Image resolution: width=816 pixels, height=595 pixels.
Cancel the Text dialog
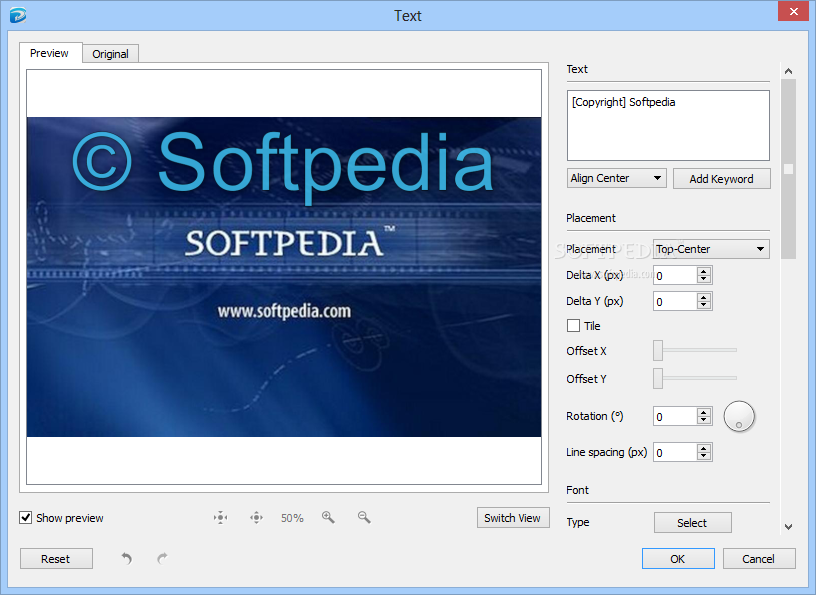(758, 559)
